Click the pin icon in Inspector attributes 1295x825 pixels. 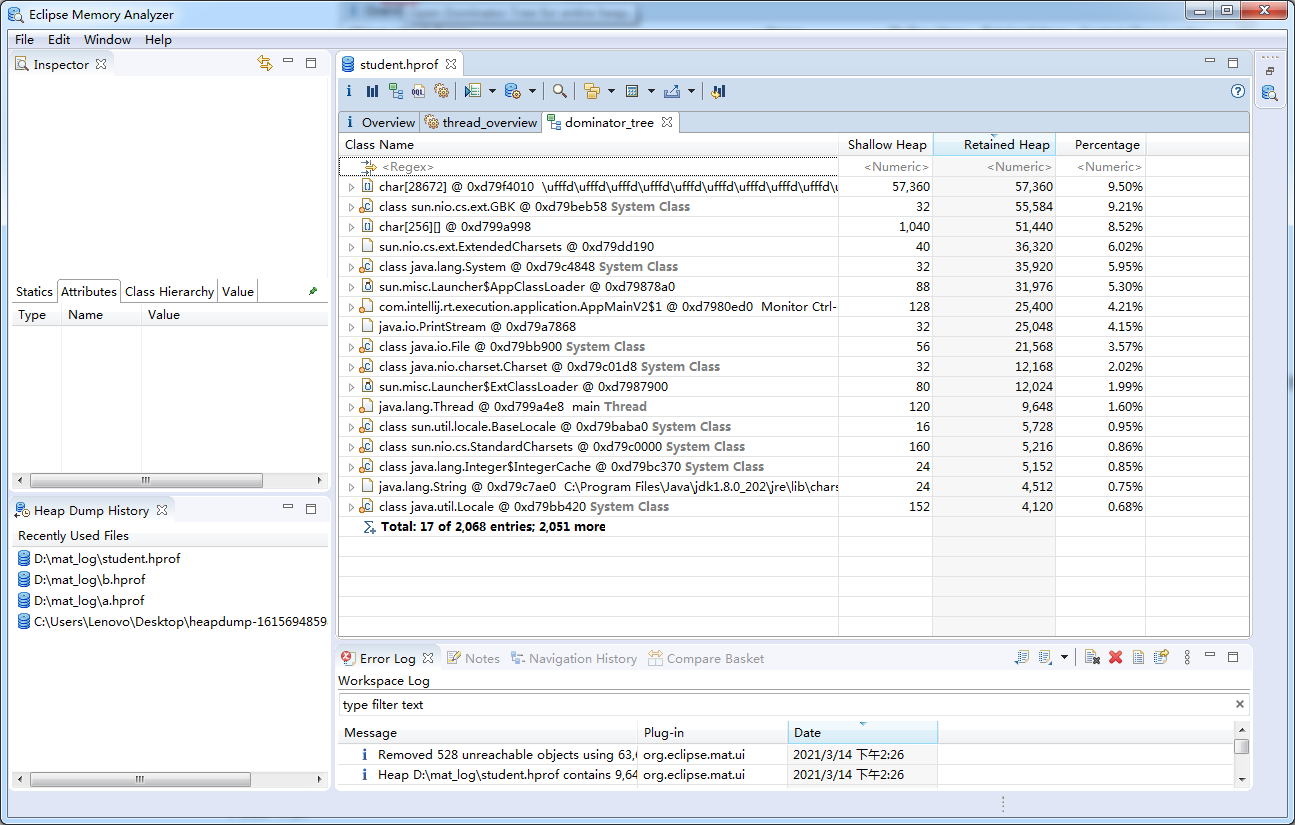click(x=313, y=292)
